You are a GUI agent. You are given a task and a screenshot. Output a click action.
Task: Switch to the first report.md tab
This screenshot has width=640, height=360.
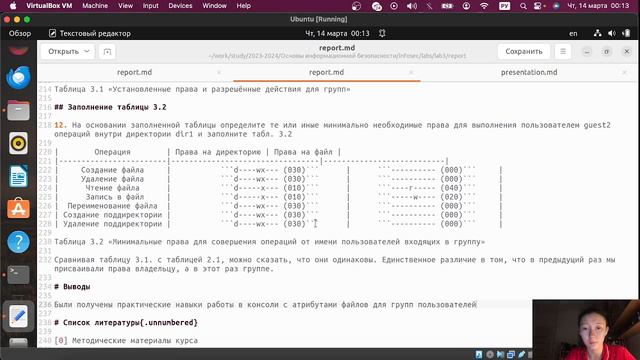[x=134, y=72]
